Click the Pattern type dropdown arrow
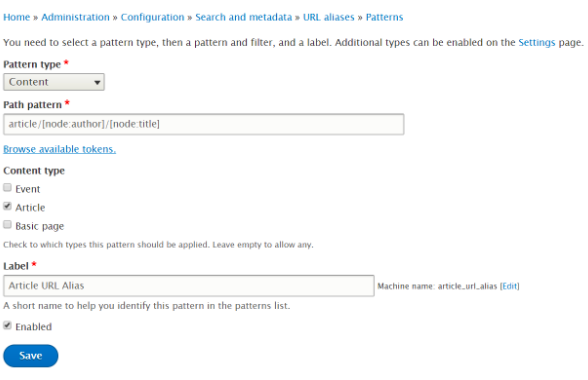 pyautogui.click(x=97, y=83)
